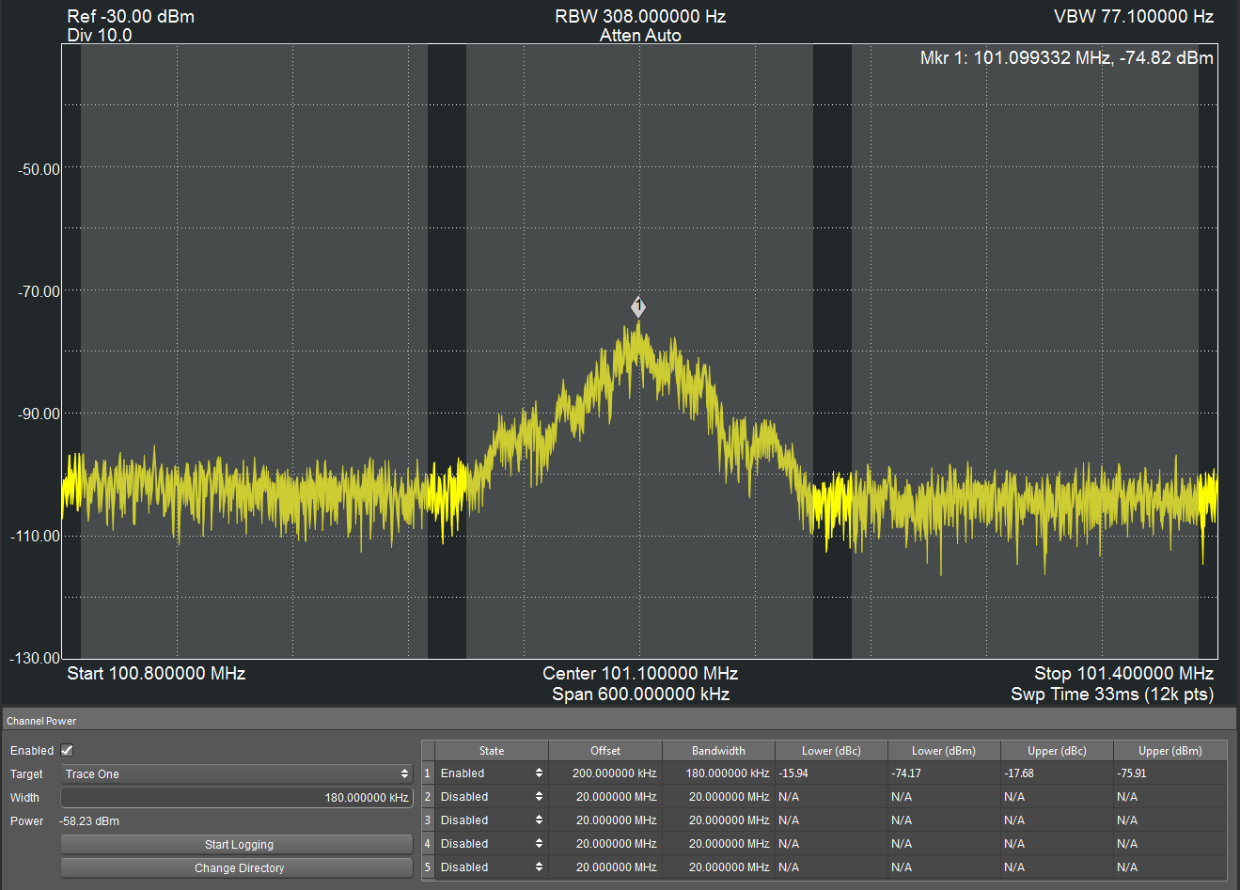
Task: Click the State column header
Action: [x=492, y=750]
